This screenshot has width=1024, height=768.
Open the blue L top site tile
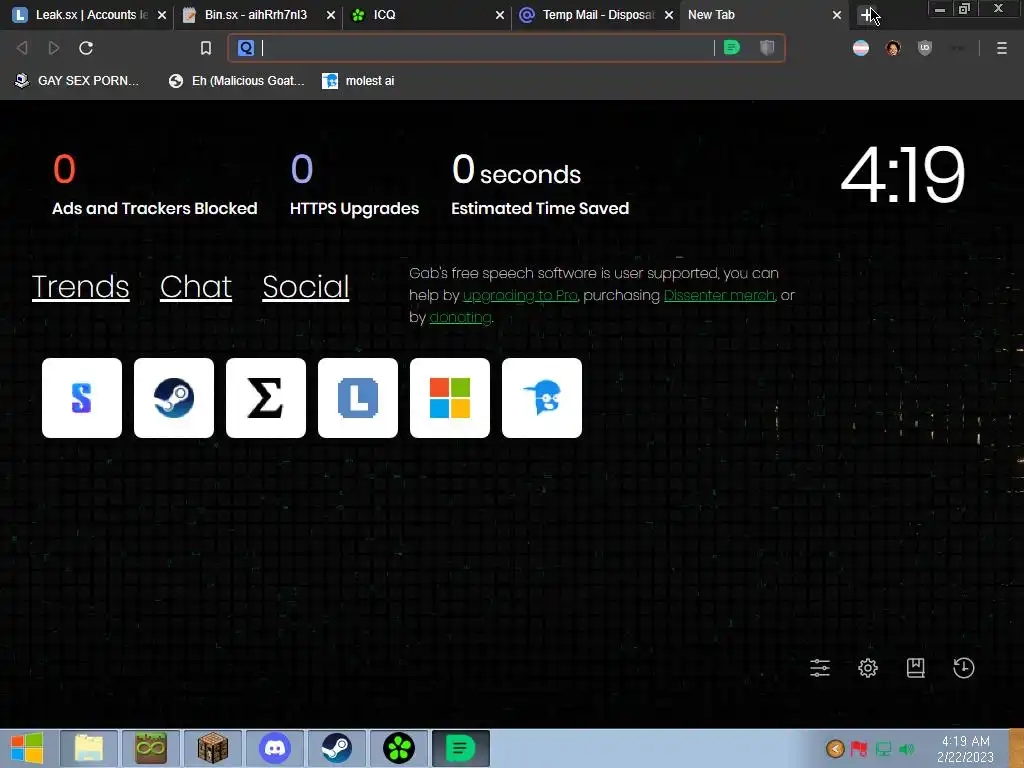358,398
